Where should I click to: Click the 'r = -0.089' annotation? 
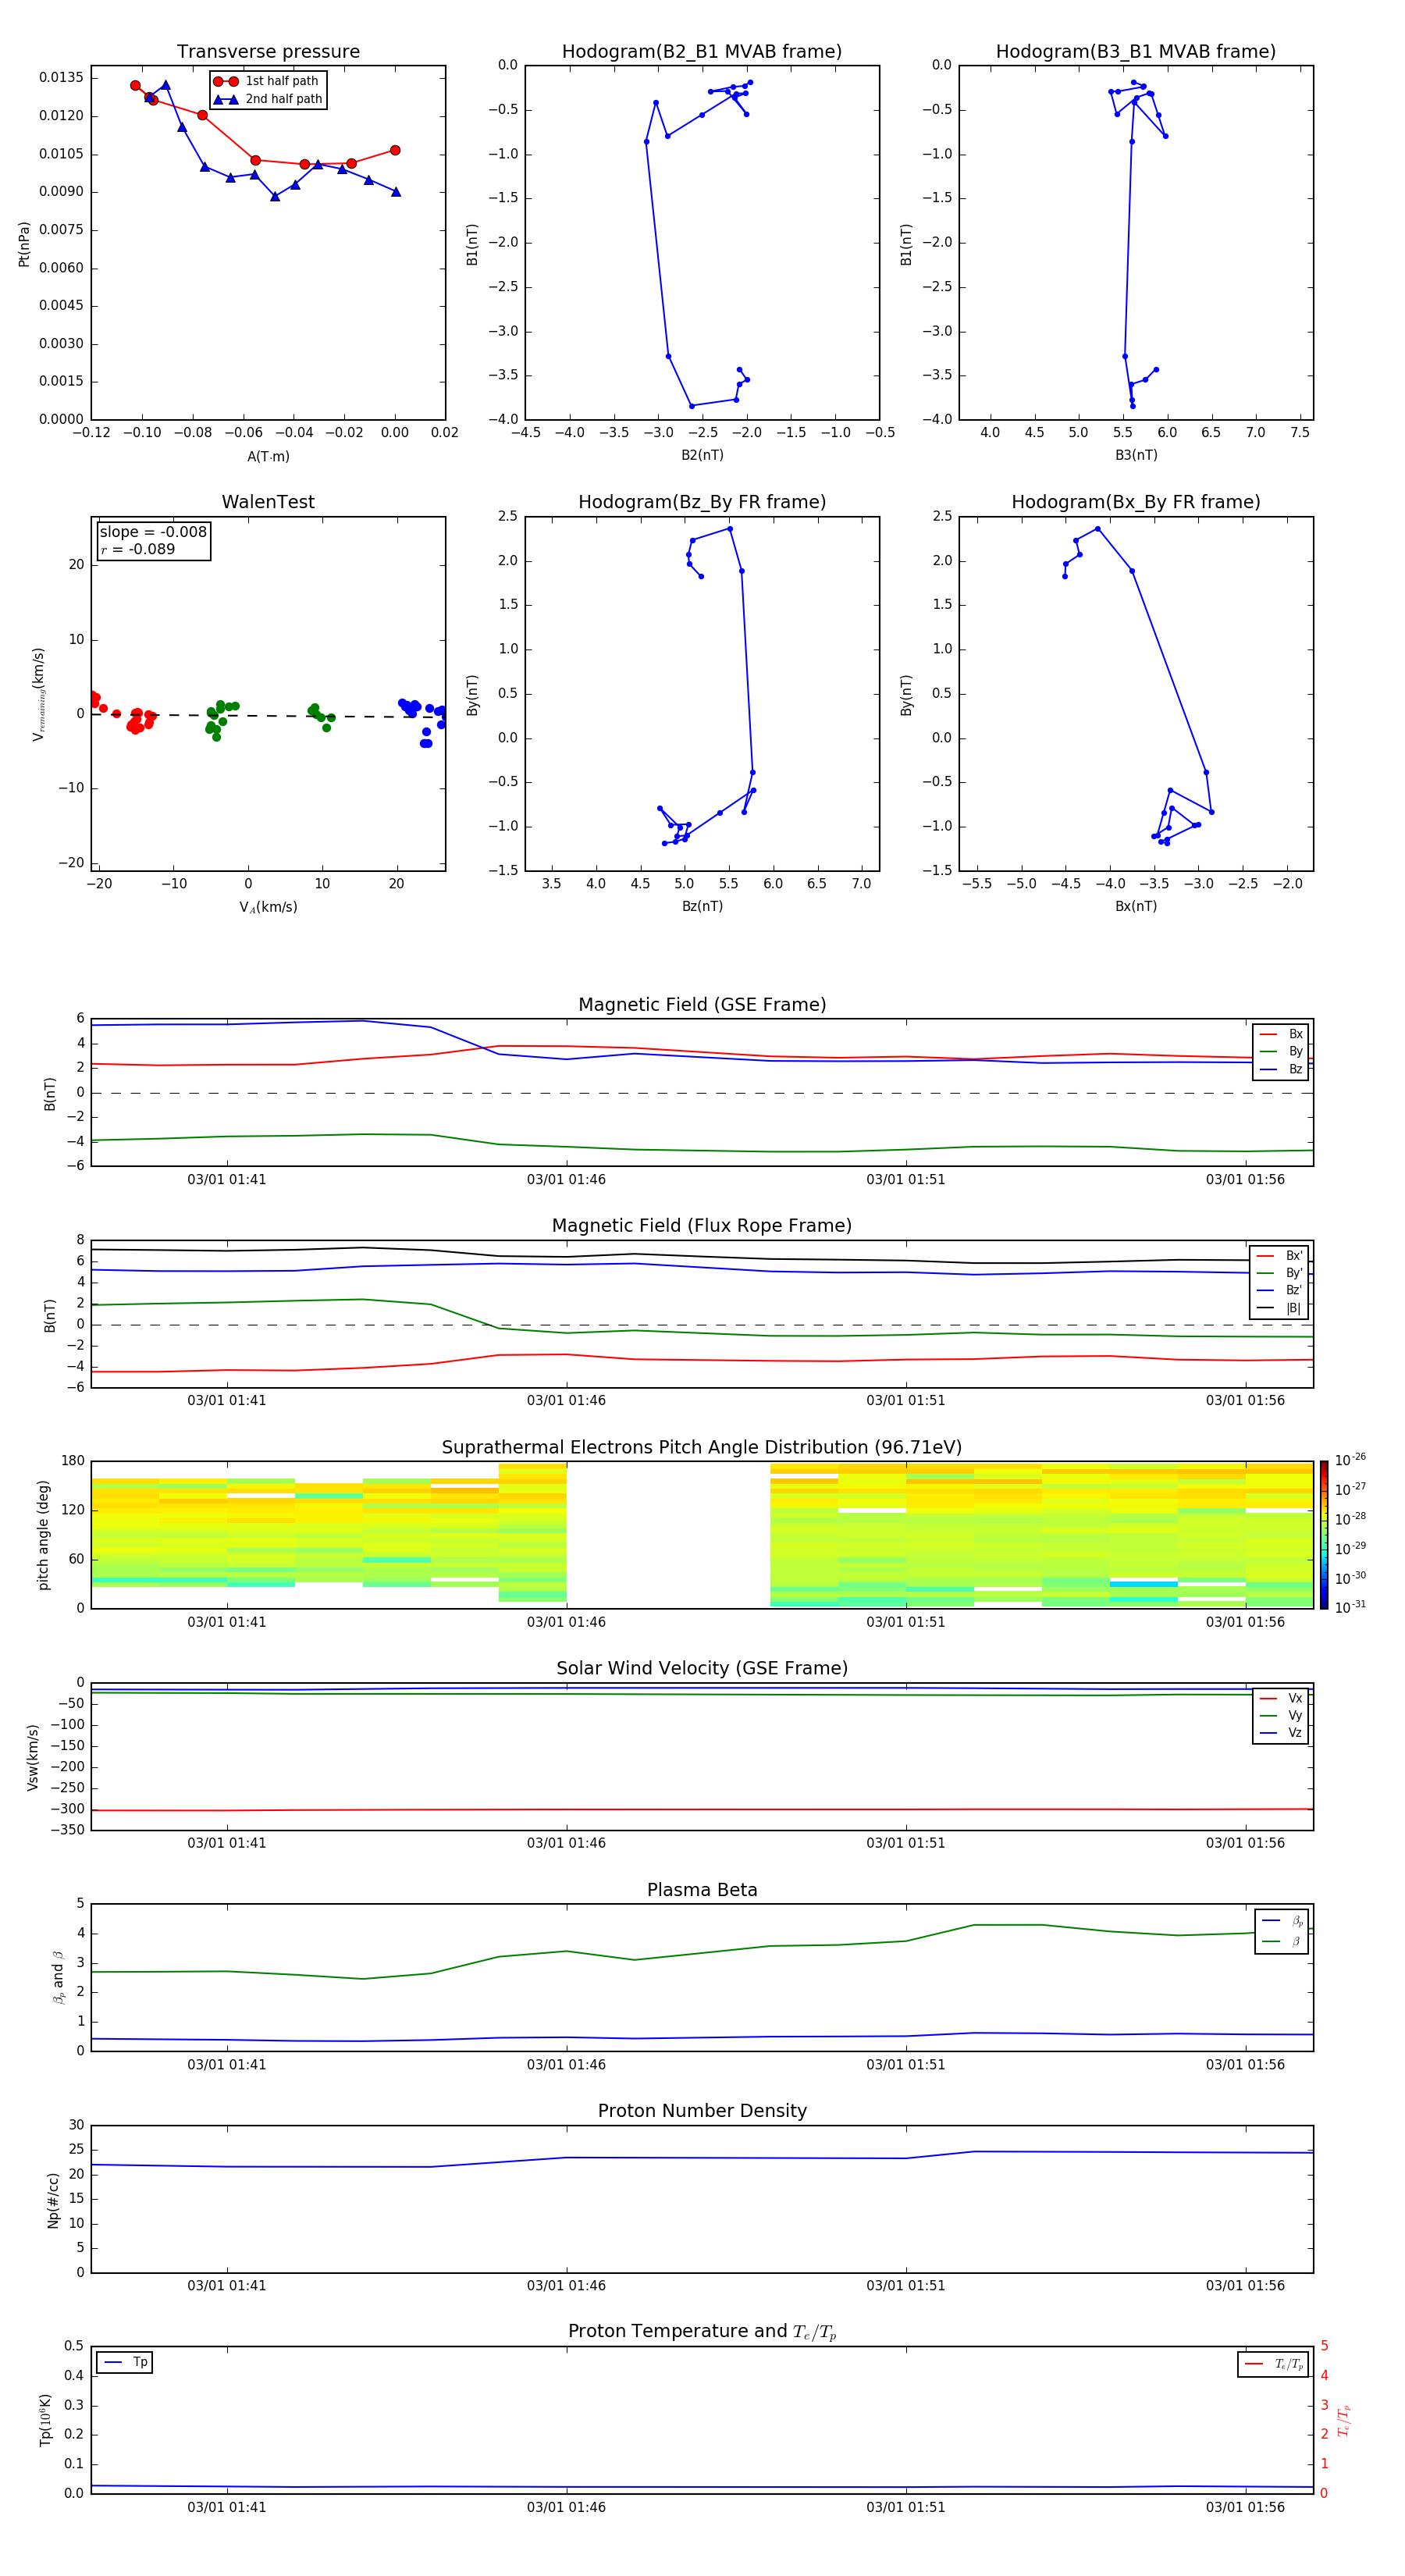pyautogui.click(x=137, y=549)
